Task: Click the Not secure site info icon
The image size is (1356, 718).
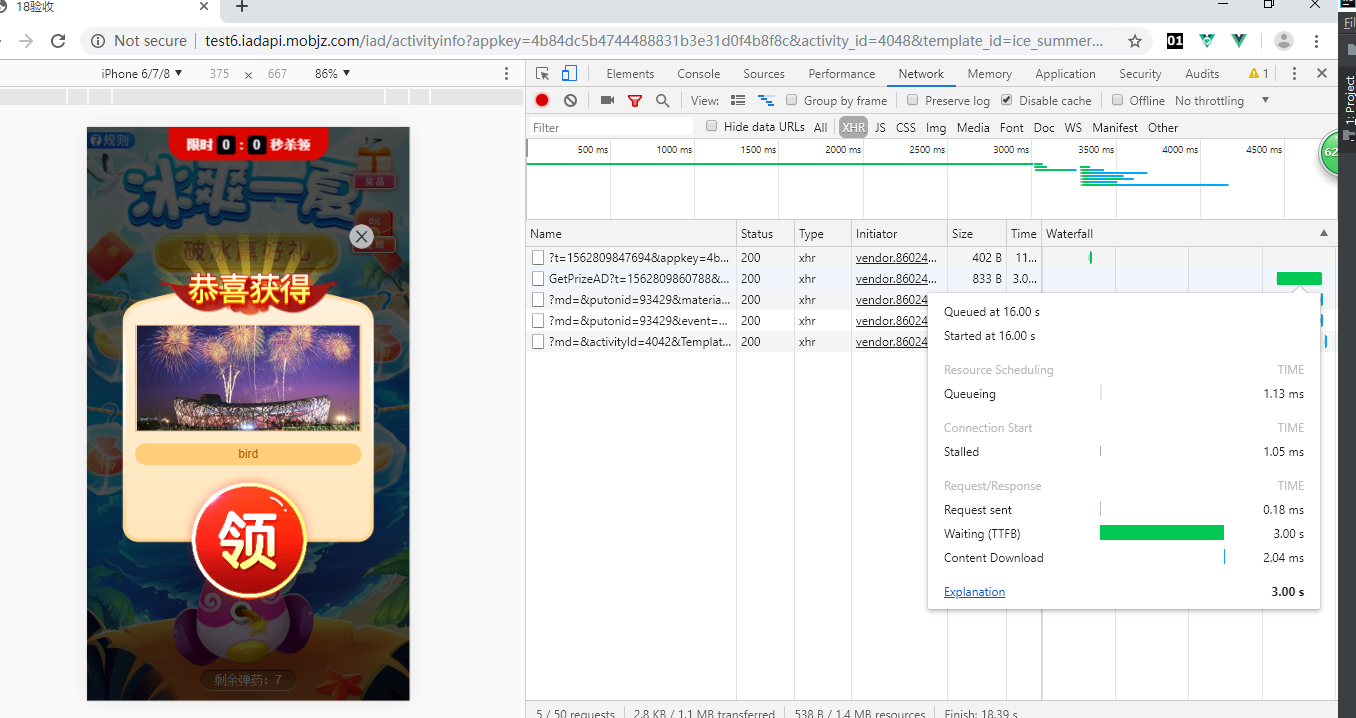Action: coord(99,41)
